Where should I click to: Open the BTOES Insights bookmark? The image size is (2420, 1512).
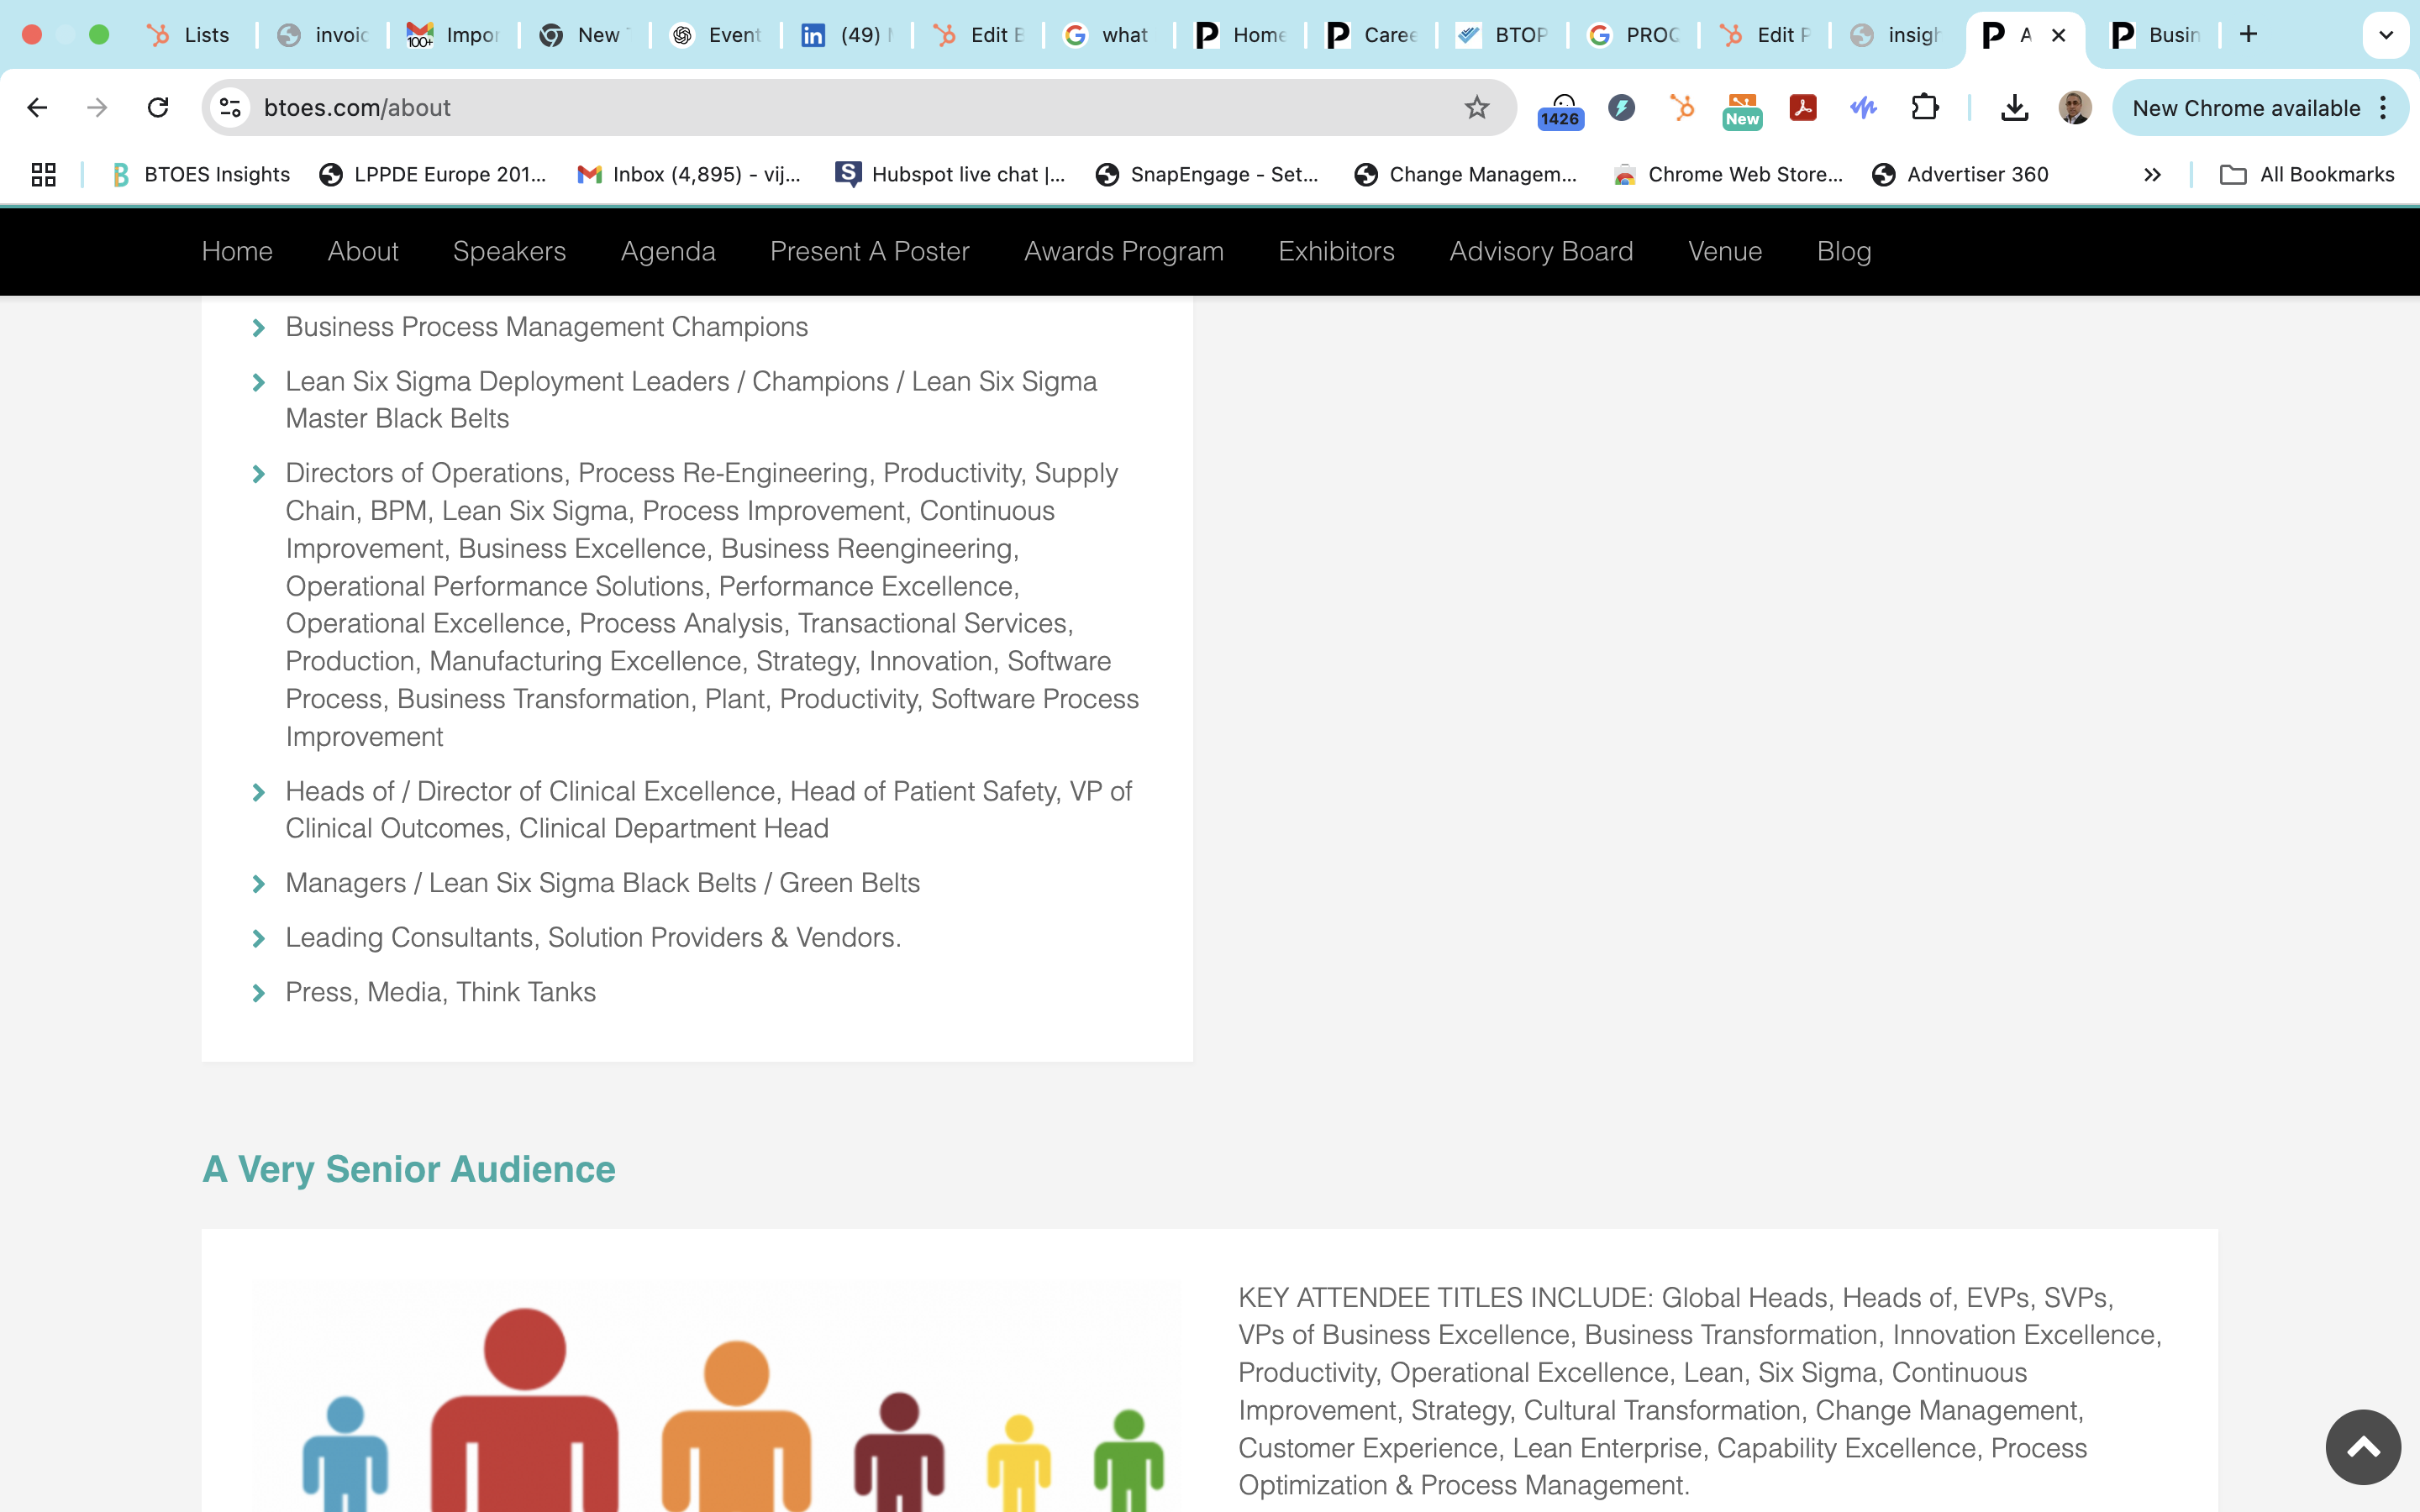click(201, 174)
